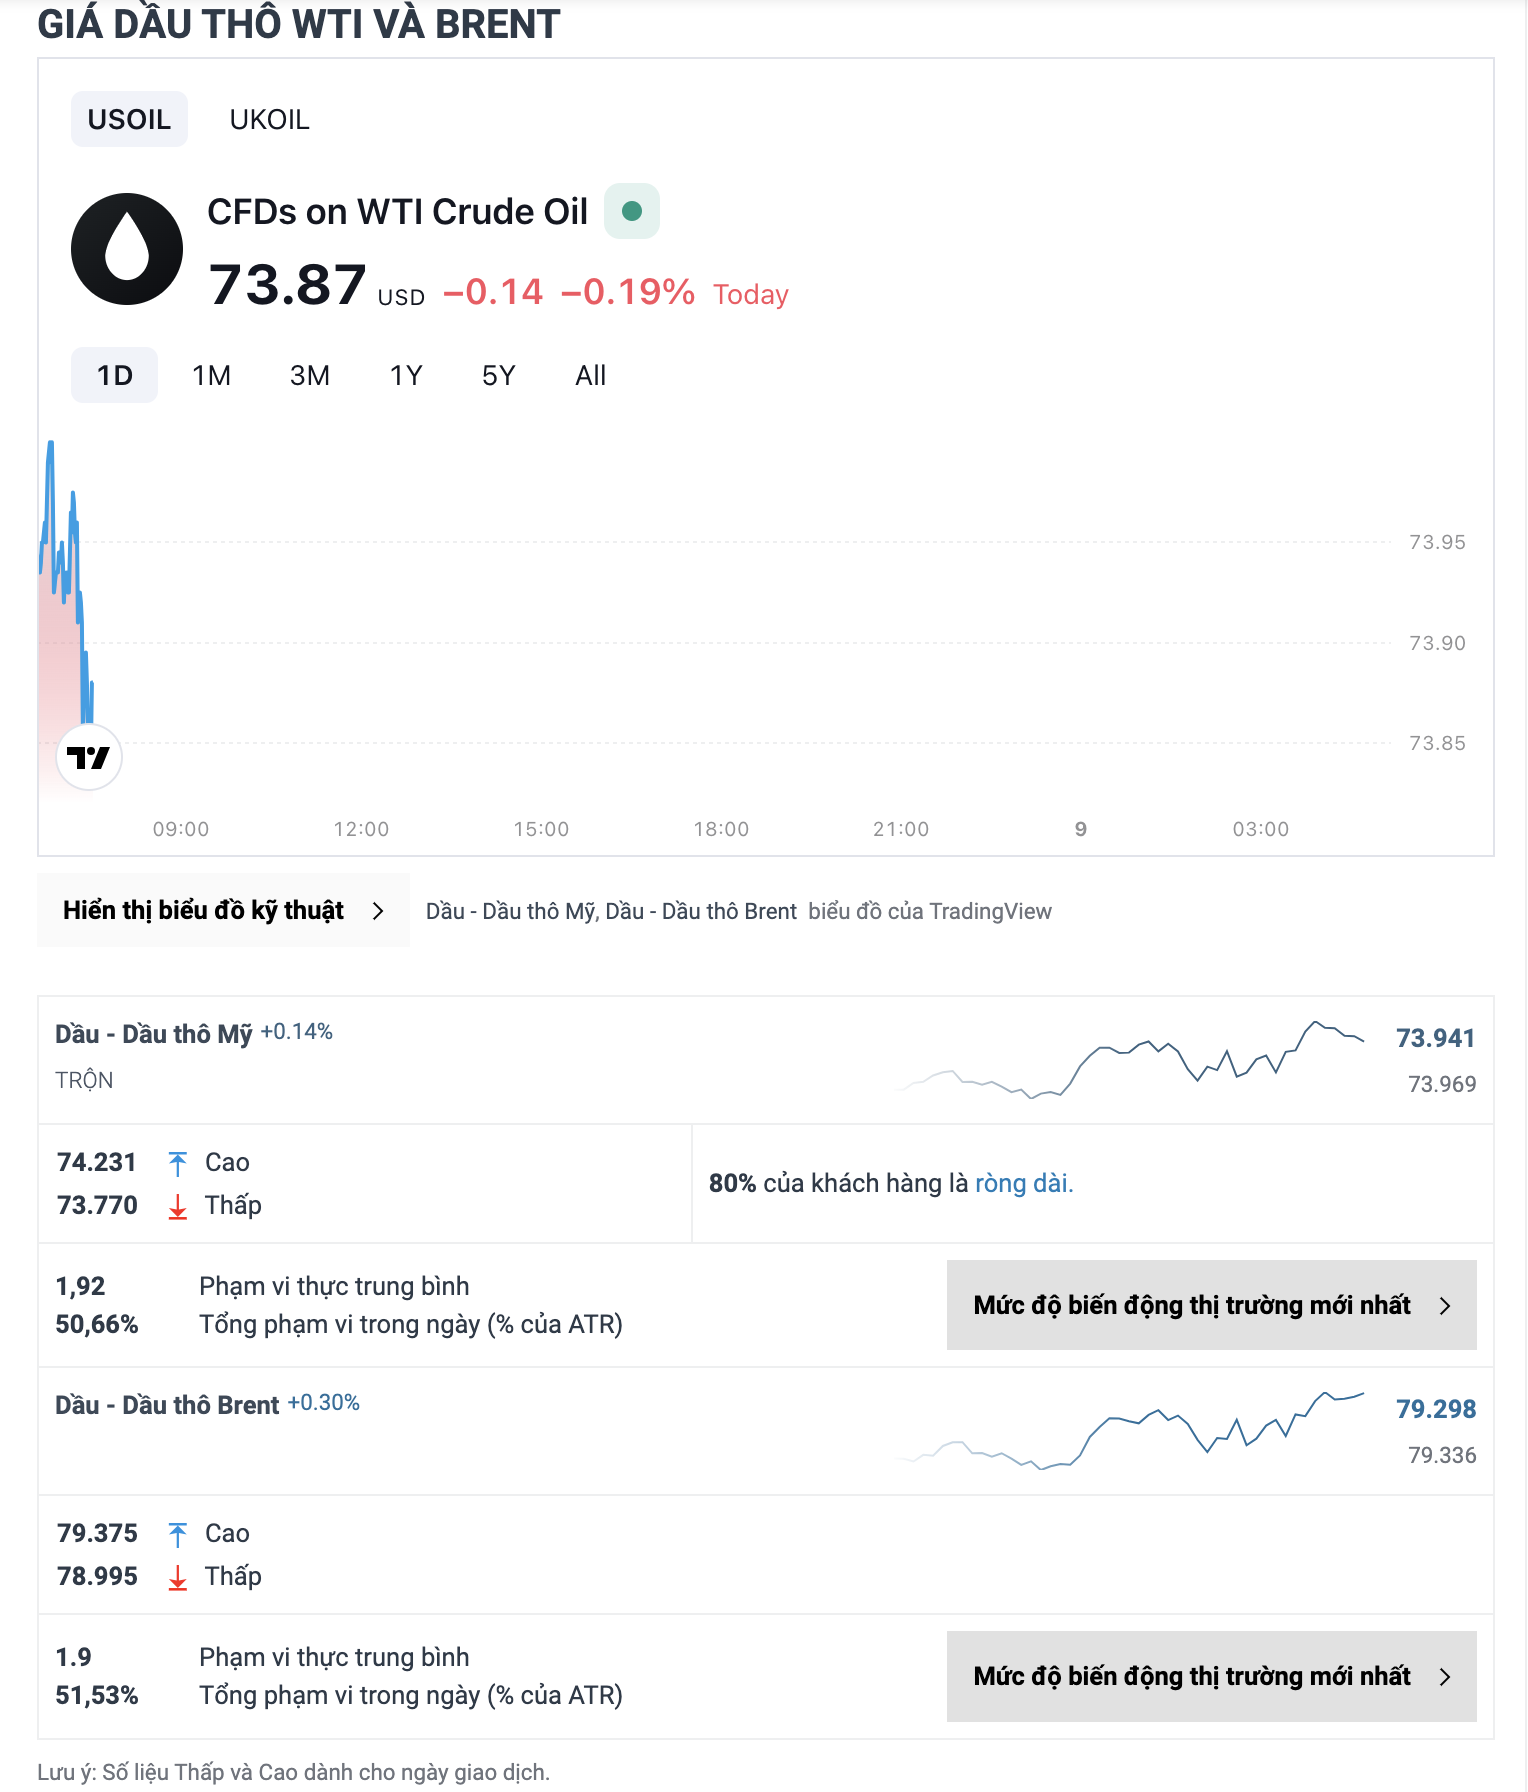Switch to the UKOIL tab
This screenshot has width=1528, height=1792.
(x=269, y=120)
